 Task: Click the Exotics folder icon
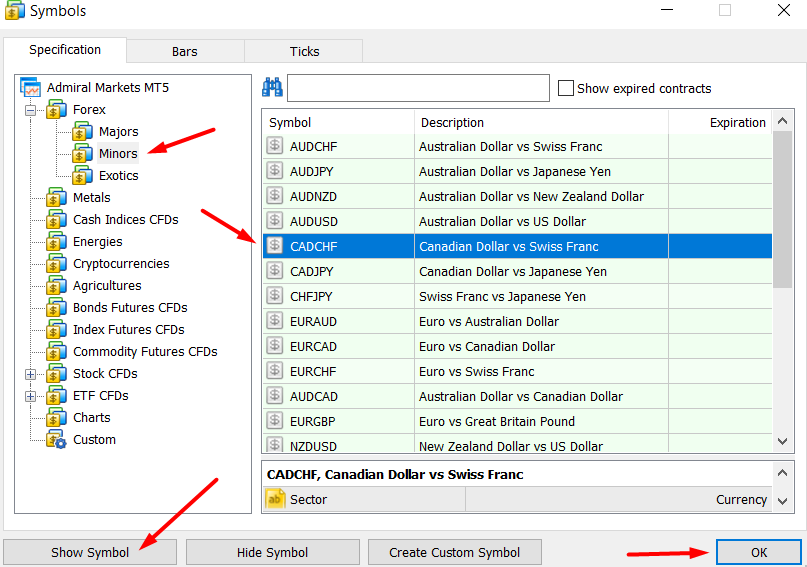[82, 175]
